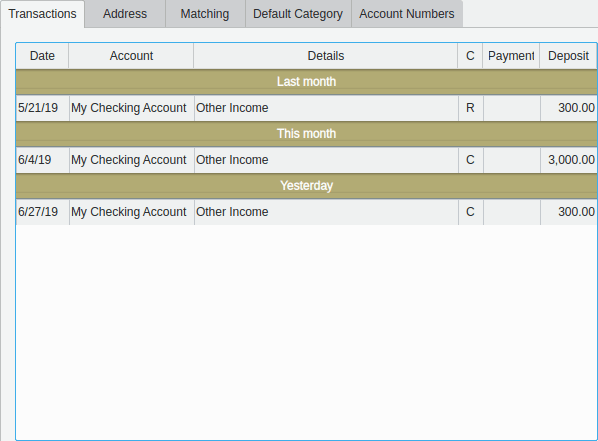Sort by the Deposit column header
The image size is (598, 441).
(x=568, y=56)
